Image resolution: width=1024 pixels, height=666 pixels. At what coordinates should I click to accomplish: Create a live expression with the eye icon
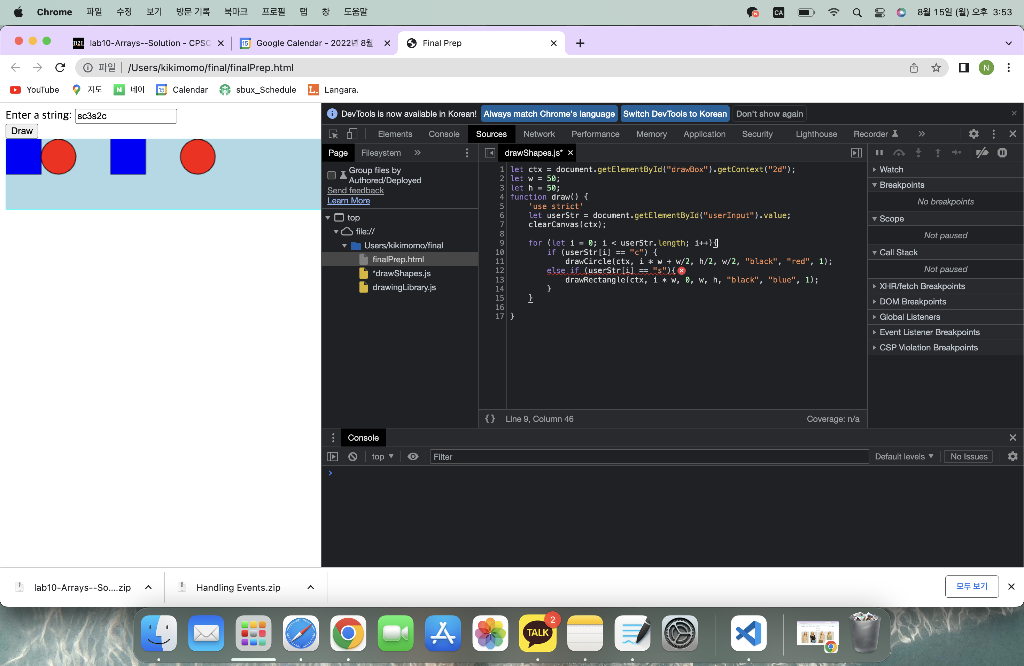click(413, 457)
